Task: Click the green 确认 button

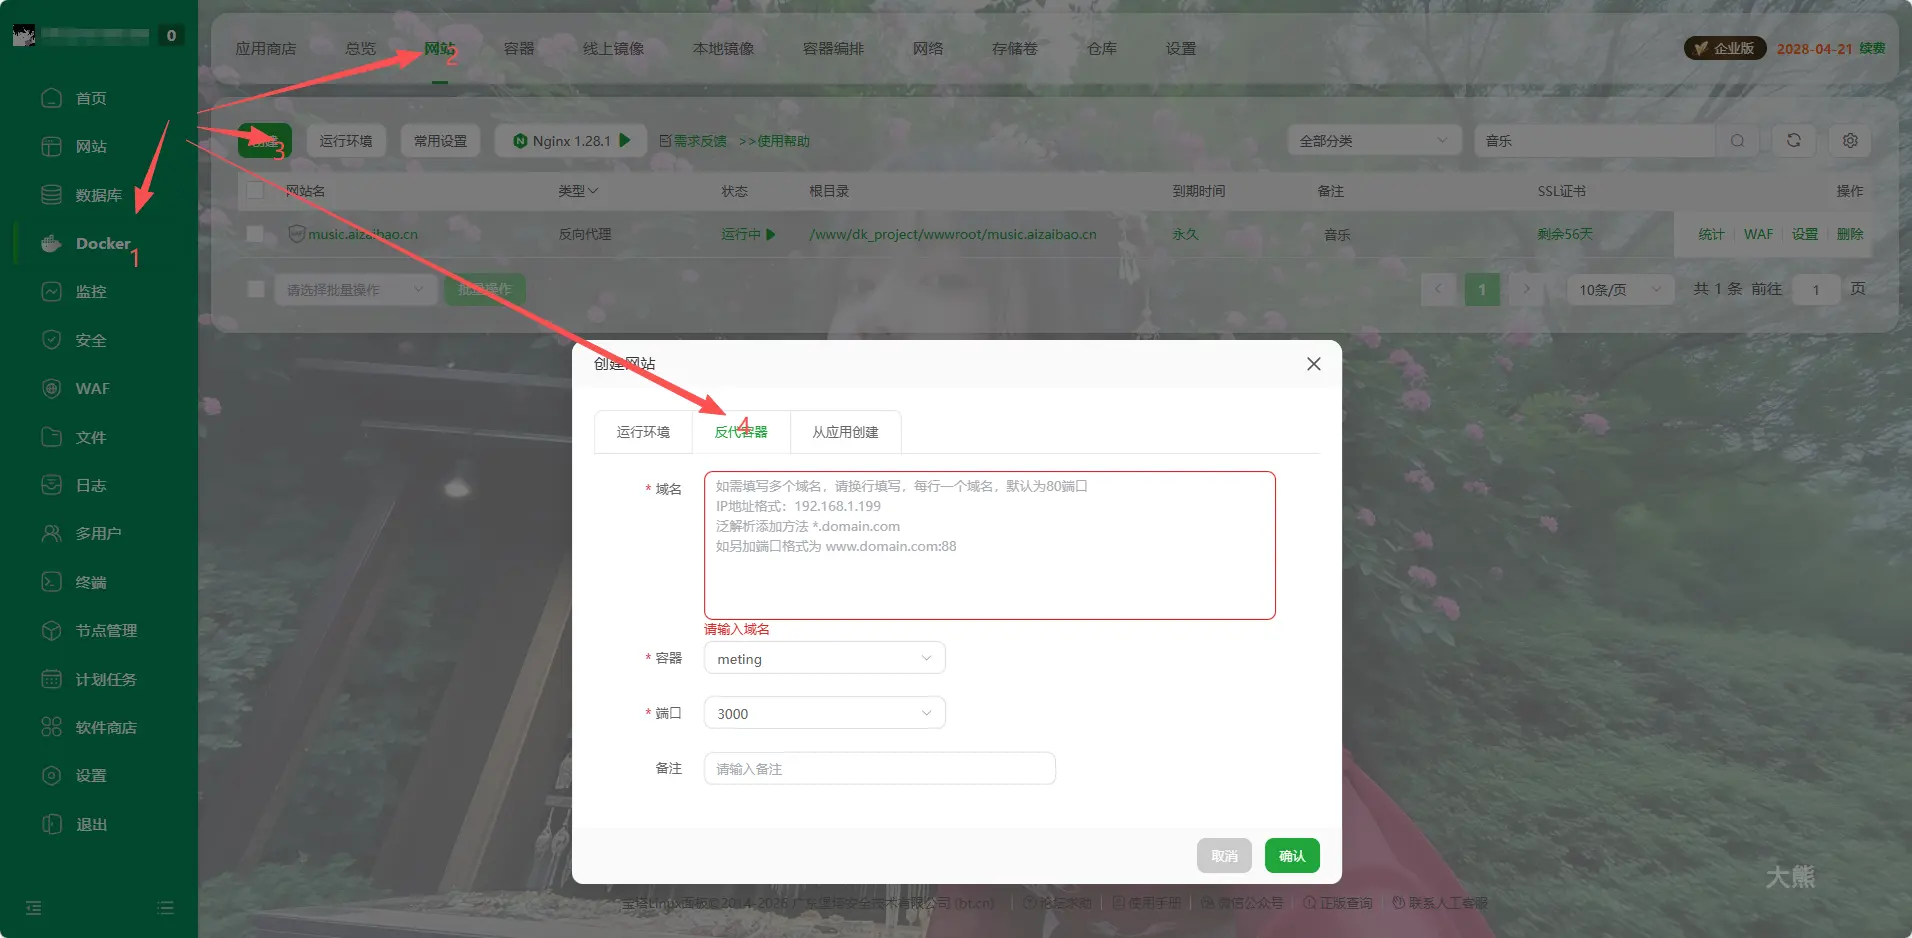Action: (x=1292, y=856)
